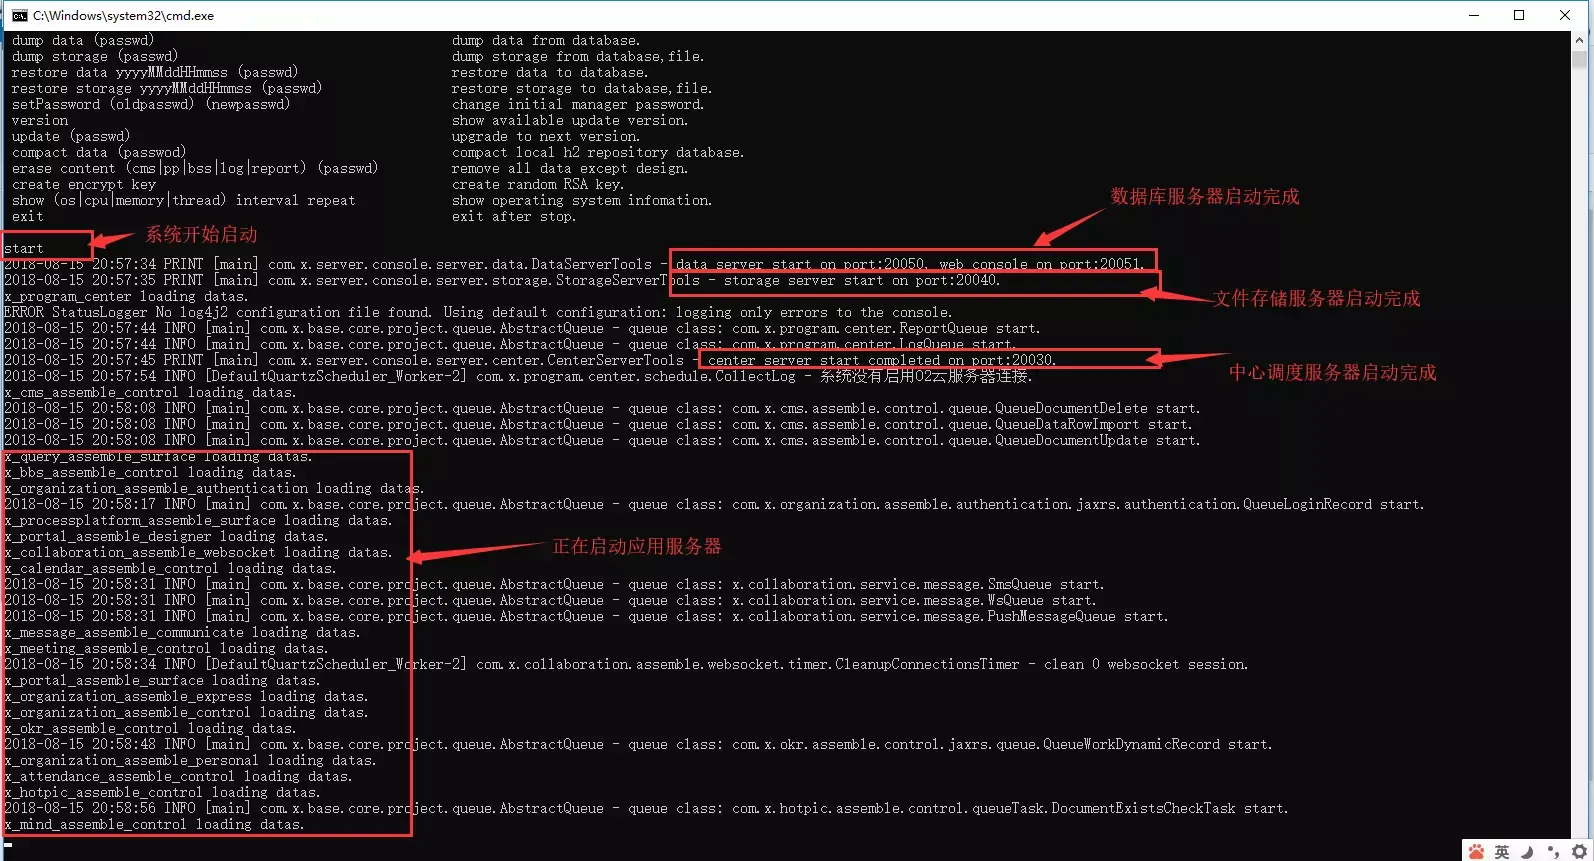
Task: Click the 'x_calendar_assemble_control loading datas.' line
Action: [x=170, y=569]
